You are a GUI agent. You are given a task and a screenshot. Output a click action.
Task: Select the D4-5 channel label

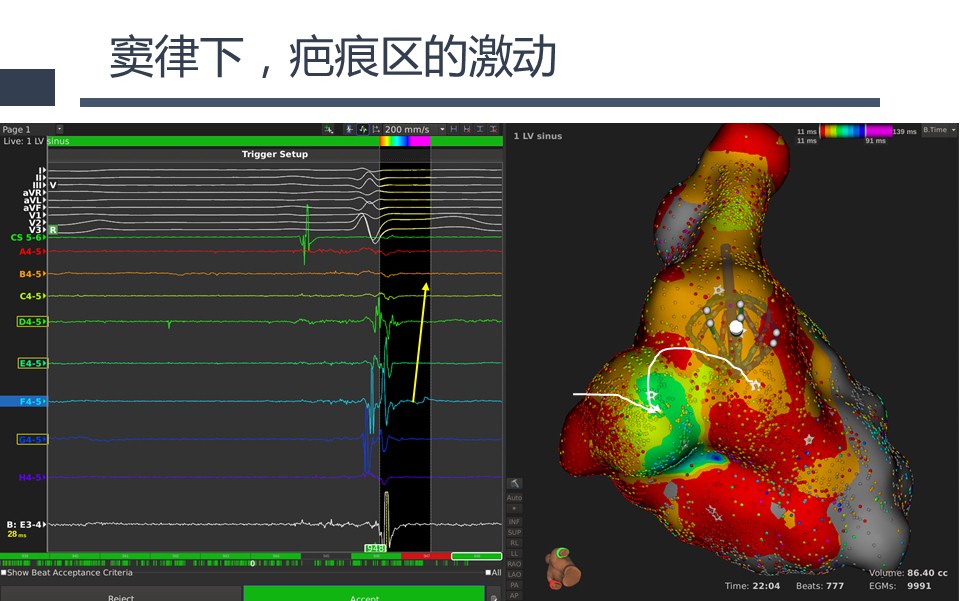point(32,321)
